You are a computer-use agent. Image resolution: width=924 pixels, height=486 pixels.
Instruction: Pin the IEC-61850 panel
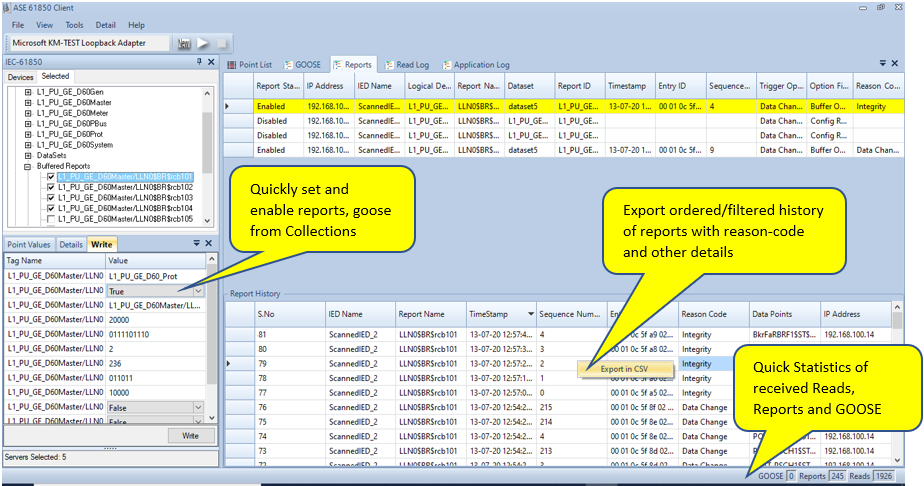tap(199, 62)
